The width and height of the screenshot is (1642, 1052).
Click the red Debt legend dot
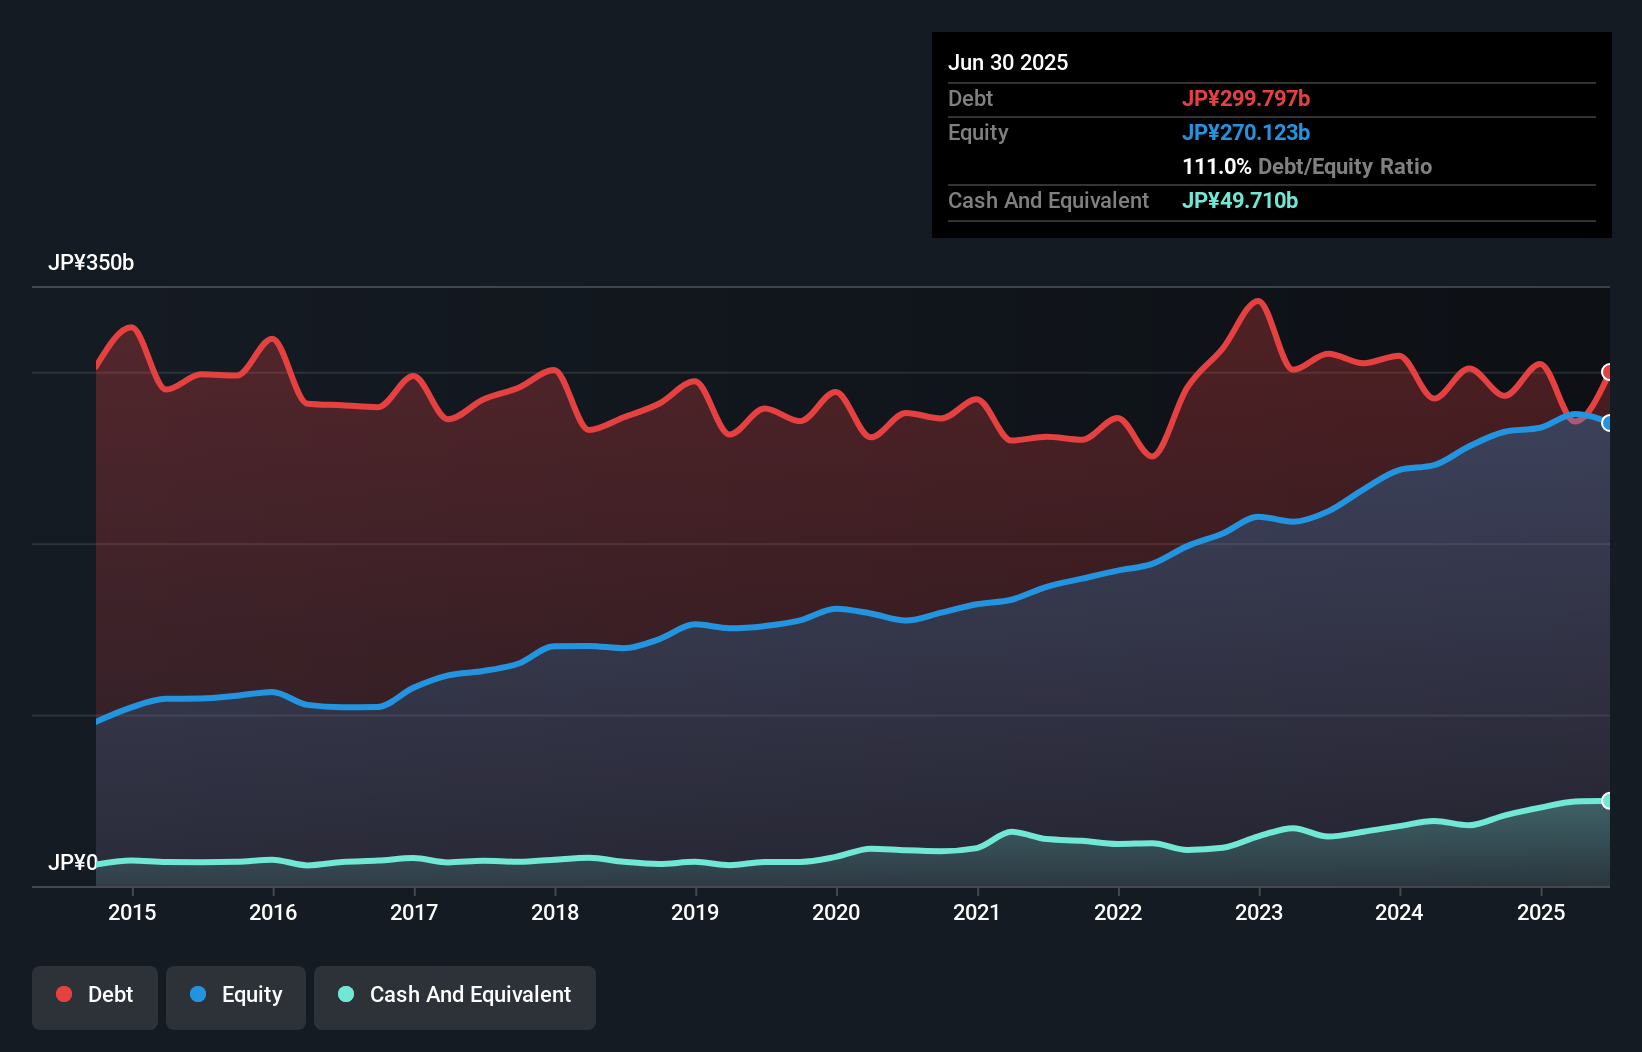tap(62, 994)
